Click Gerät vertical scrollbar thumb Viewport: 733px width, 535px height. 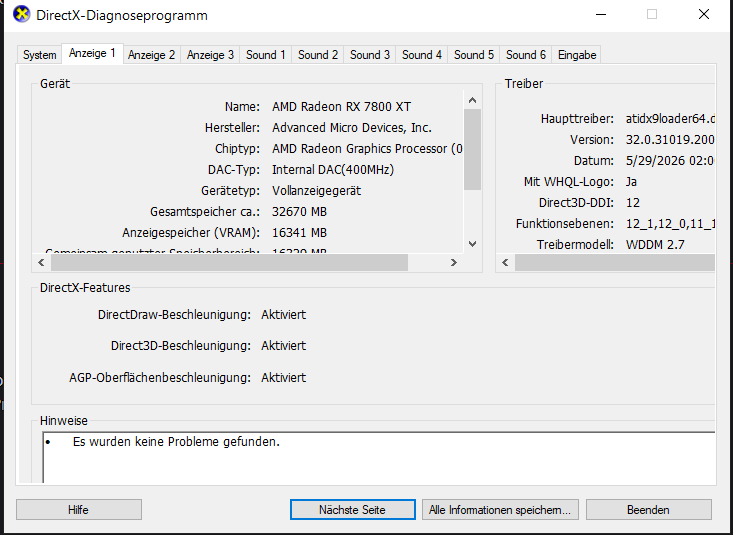(x=472, y=149)
